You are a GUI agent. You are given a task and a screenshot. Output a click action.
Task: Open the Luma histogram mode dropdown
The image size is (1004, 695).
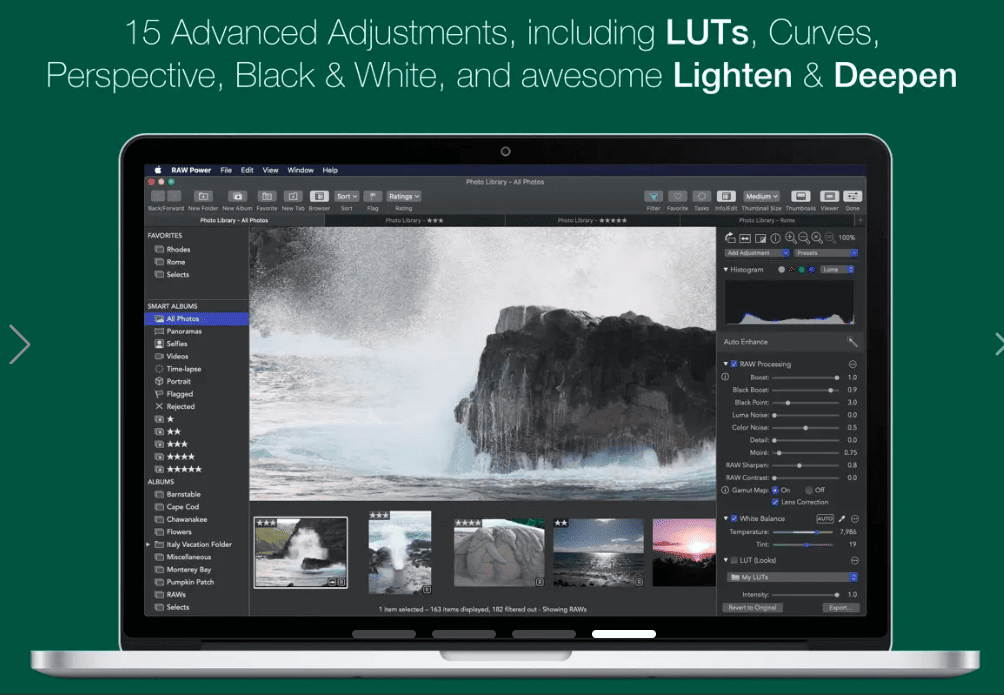click(838, 270)
